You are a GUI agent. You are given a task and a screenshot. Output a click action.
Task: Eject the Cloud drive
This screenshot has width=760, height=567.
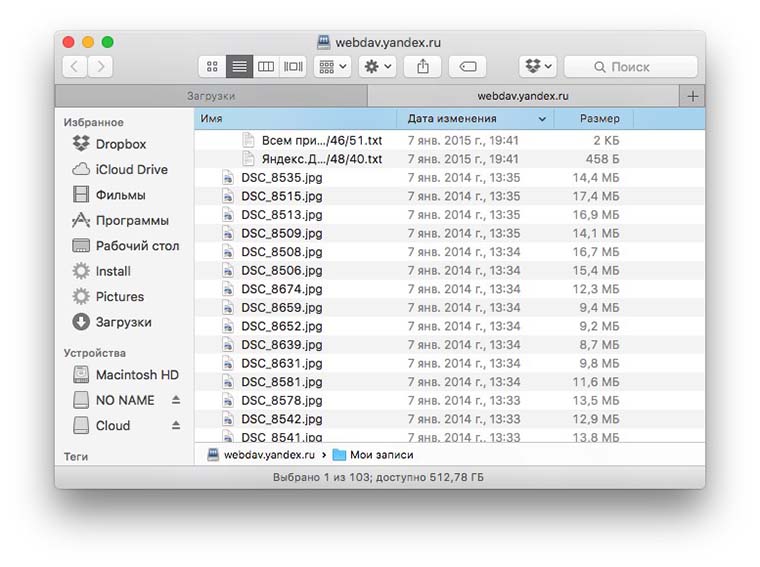(x=176, y=425)
